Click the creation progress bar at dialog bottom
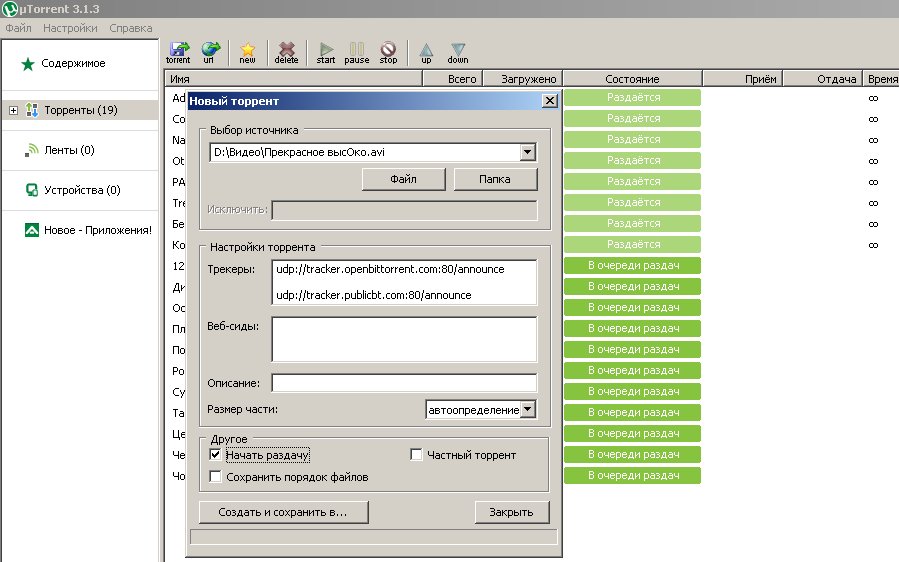Viewport: 899px width, 562px height. coord(373,537)
